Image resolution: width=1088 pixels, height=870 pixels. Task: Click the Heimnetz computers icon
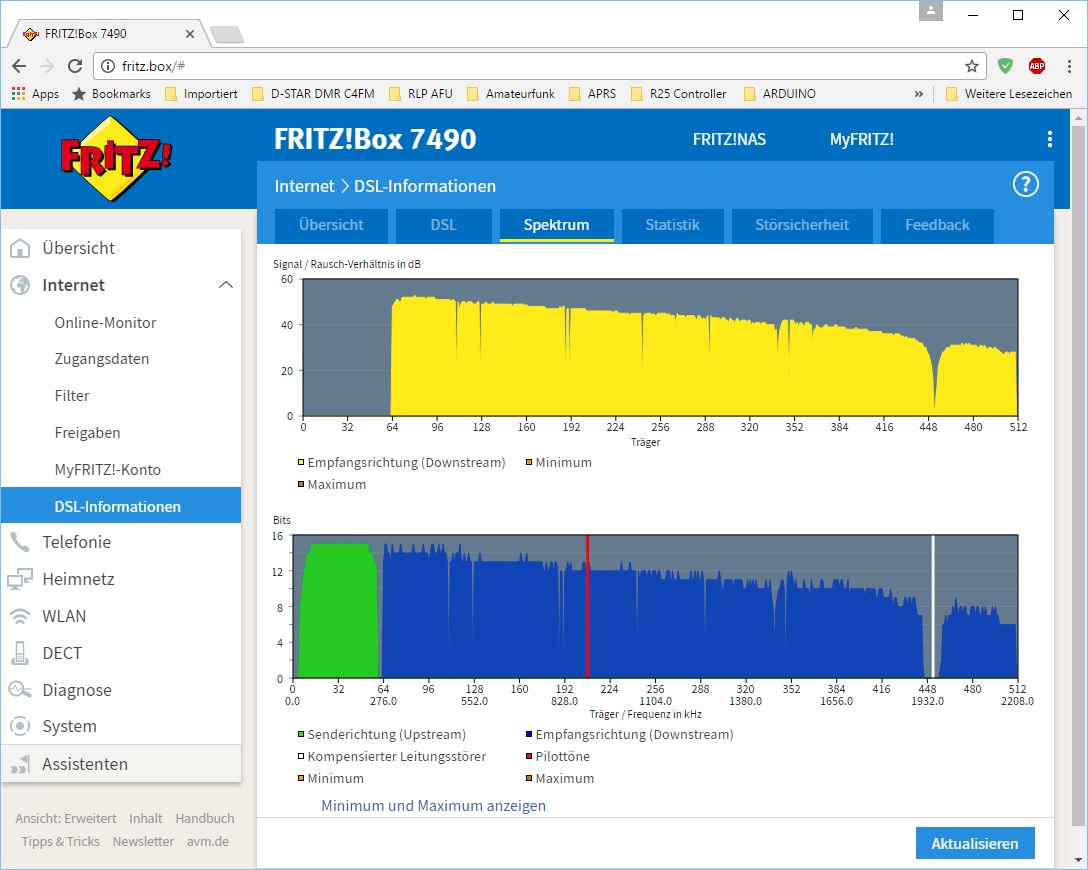coord(20,579)
